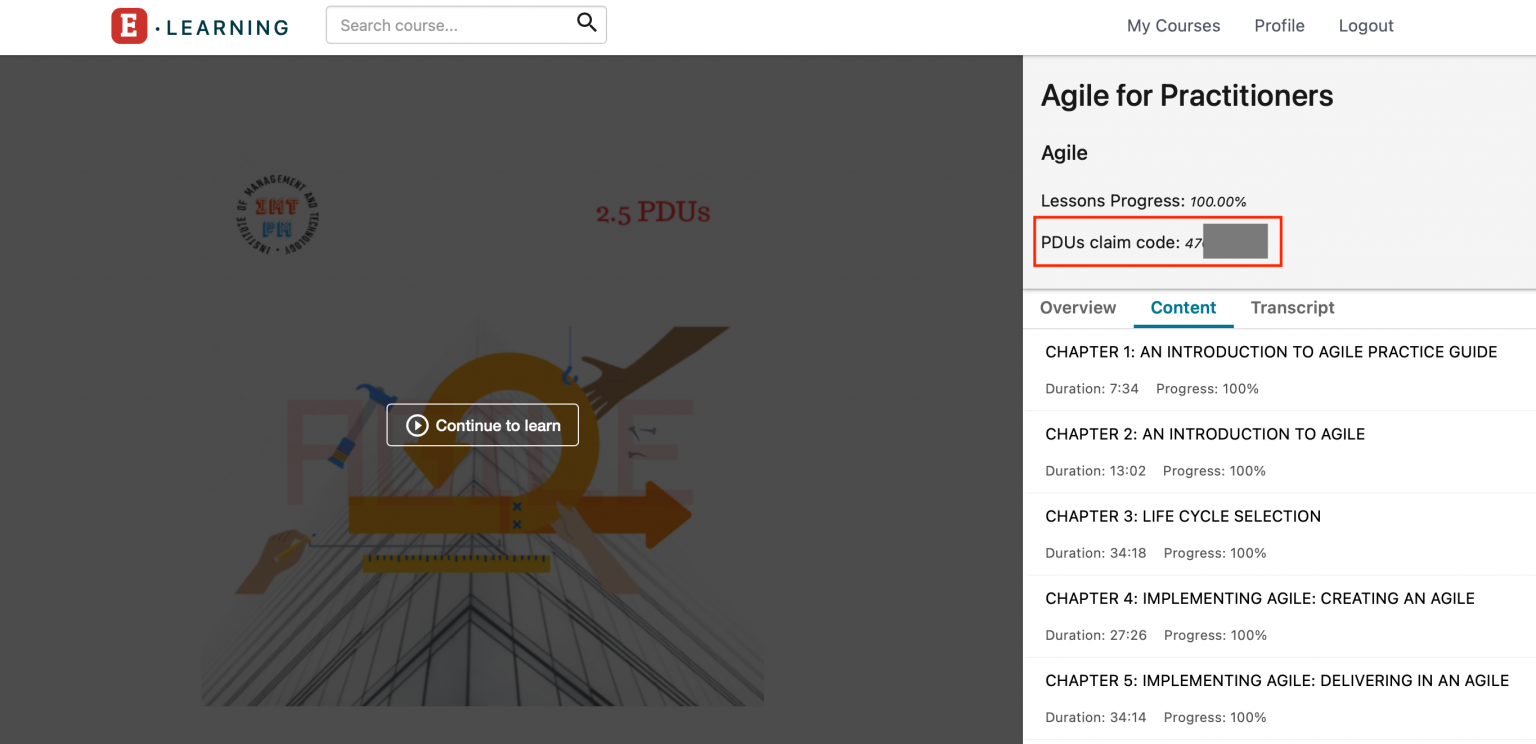This screenshot has width=1536, height=744.
Task: Click the E-Learning logo icon
Action: pyautogui.click(x=129, y=26)
